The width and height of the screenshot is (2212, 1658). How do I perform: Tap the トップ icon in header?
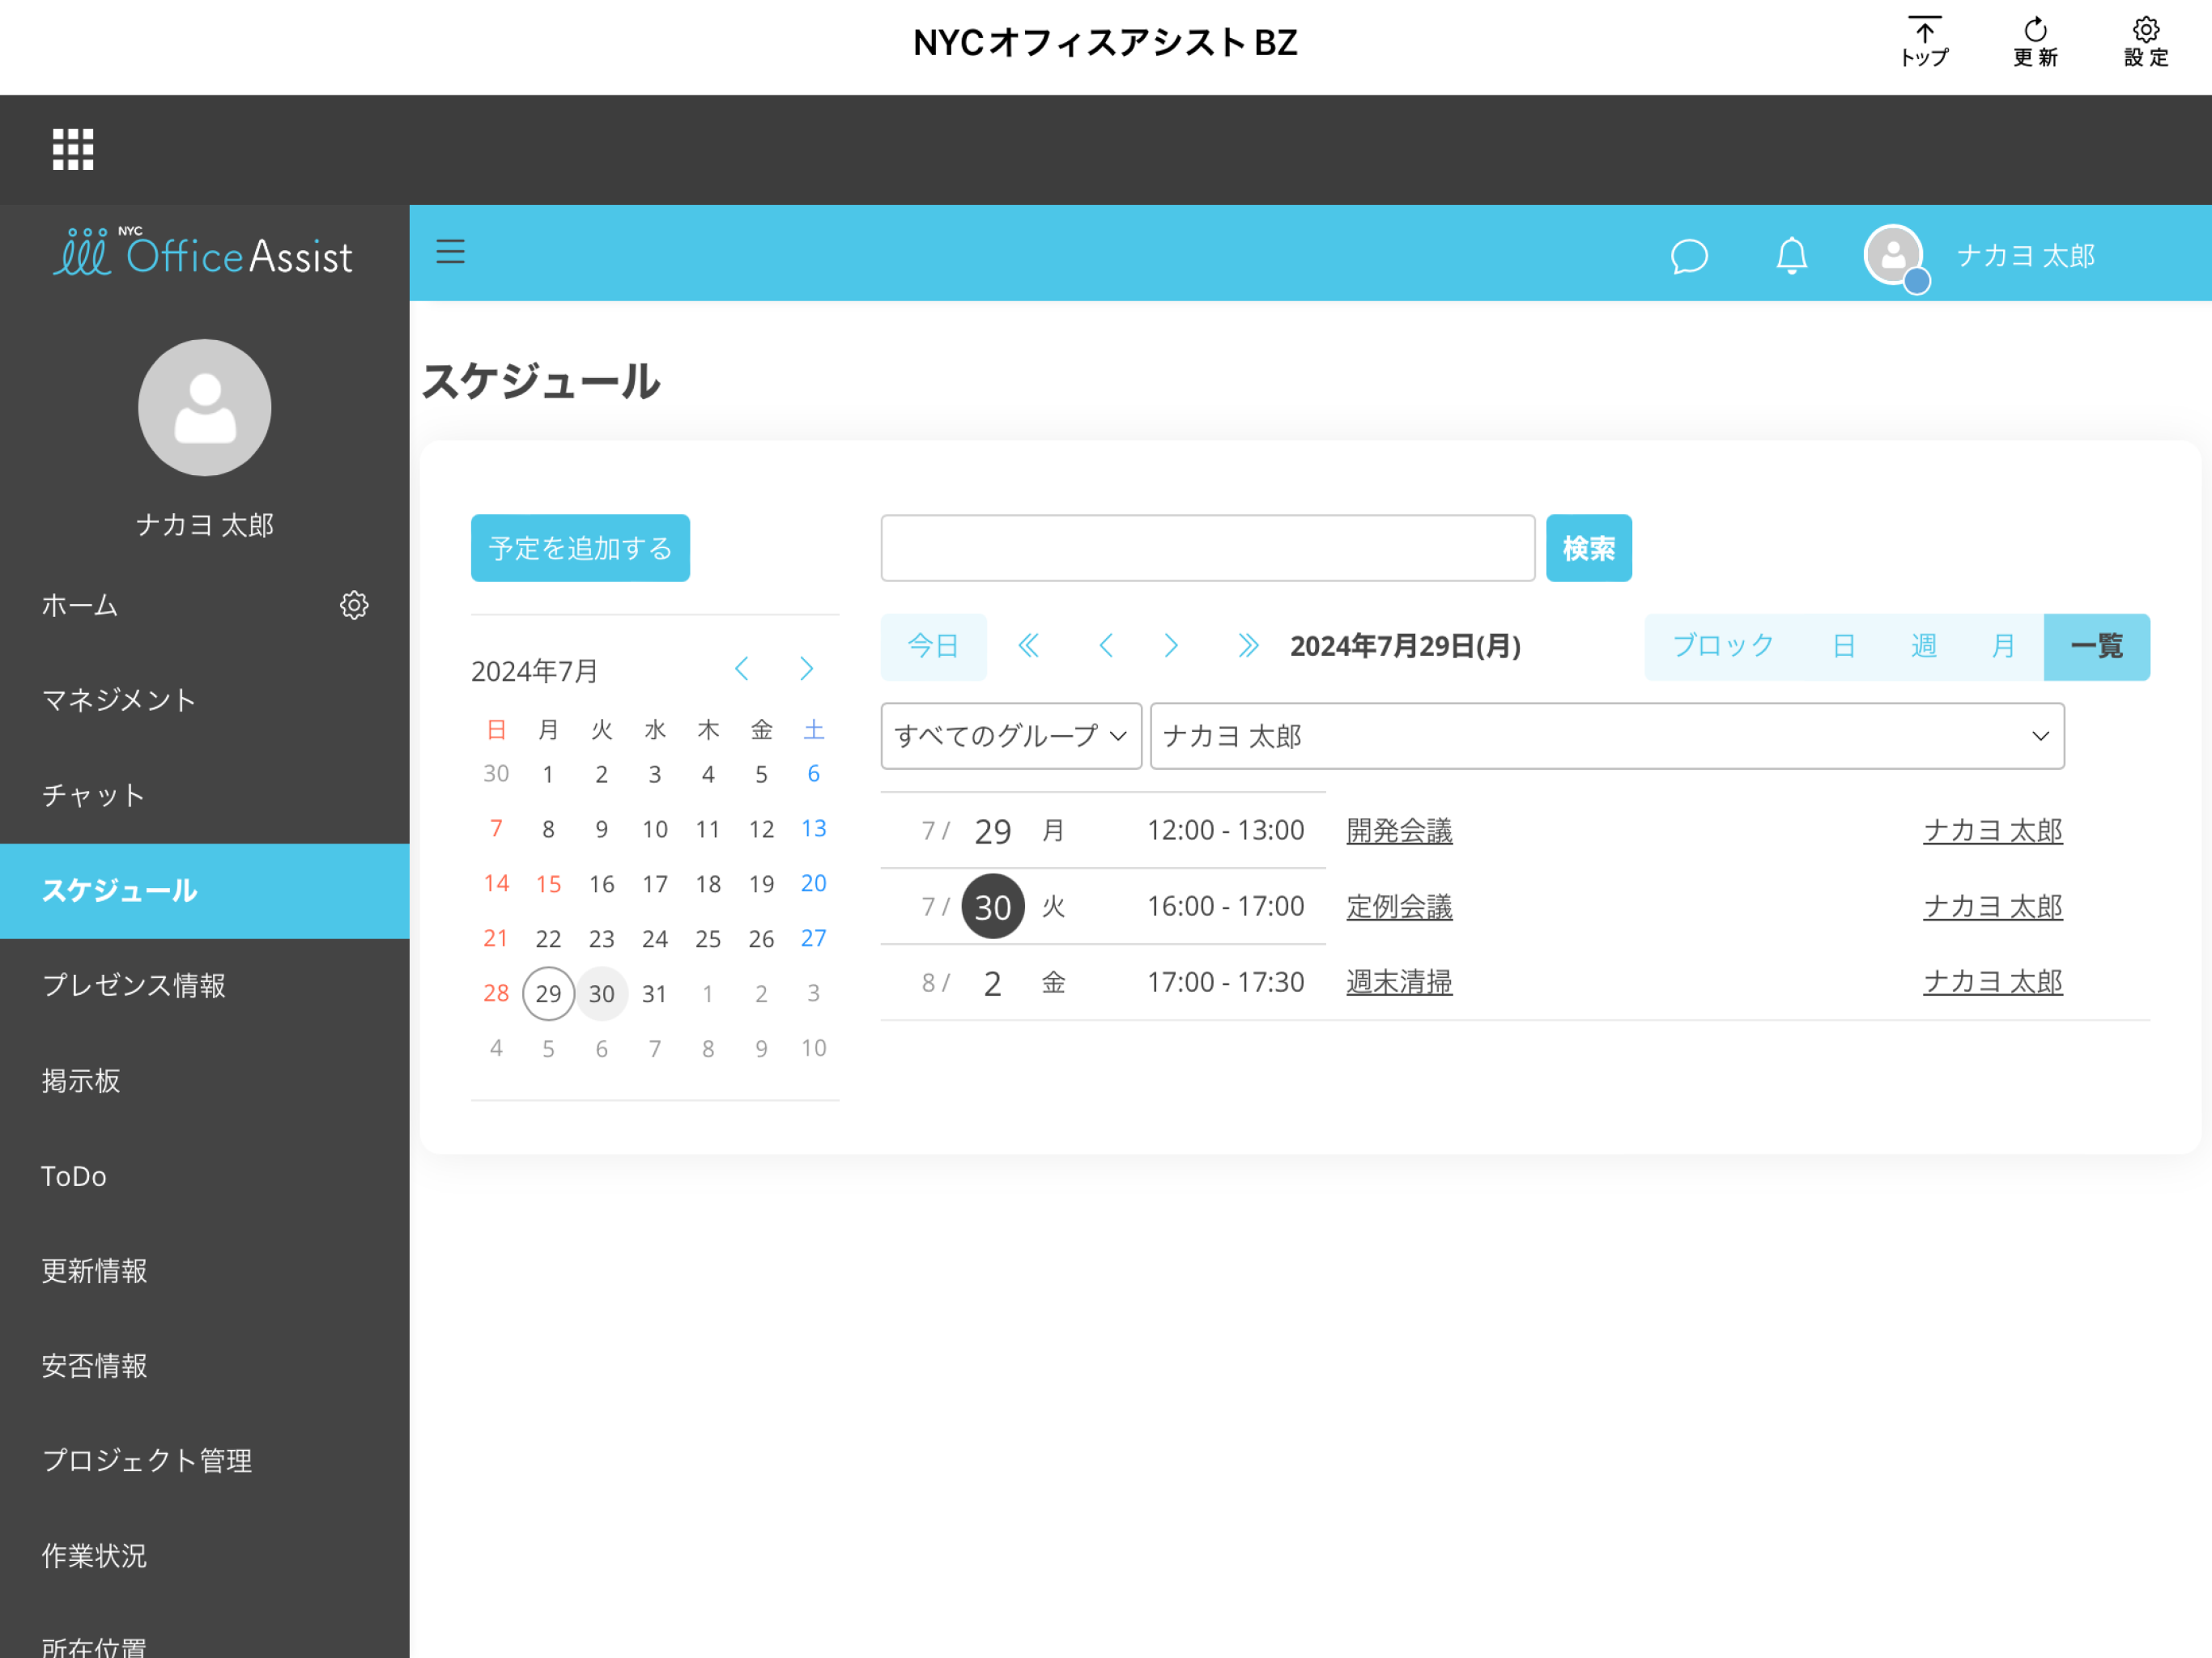click(1924, 42)
